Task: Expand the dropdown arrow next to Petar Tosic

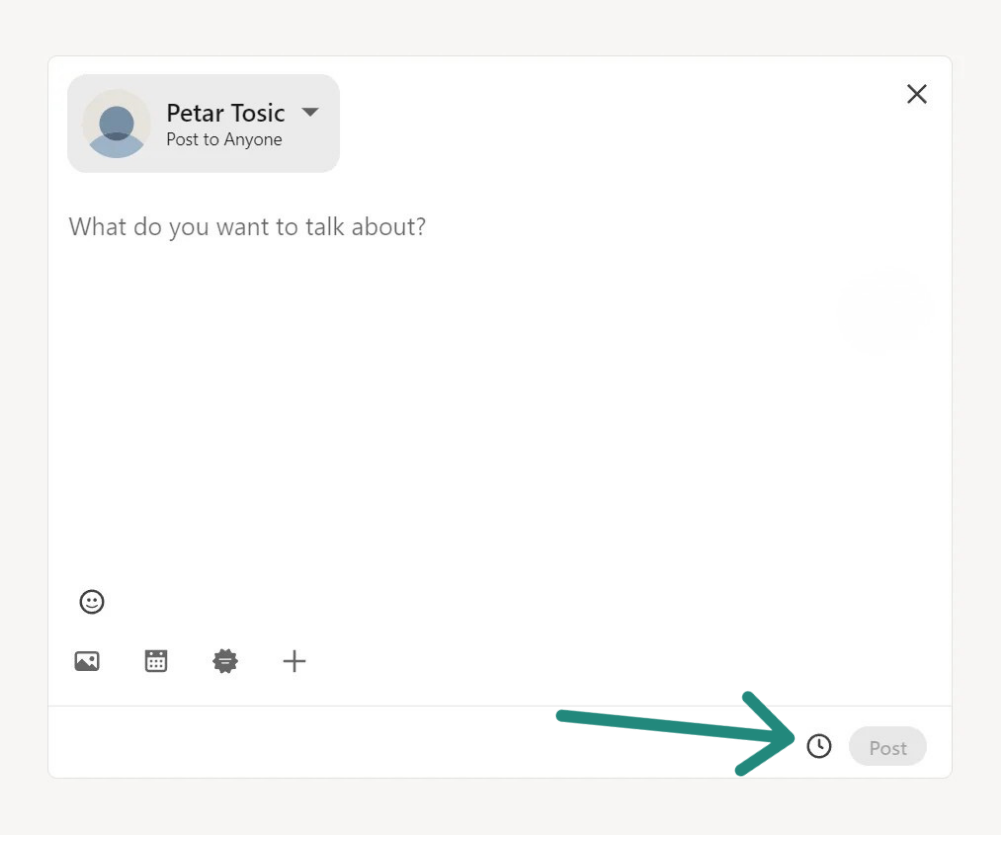Action: click(310, 113)
